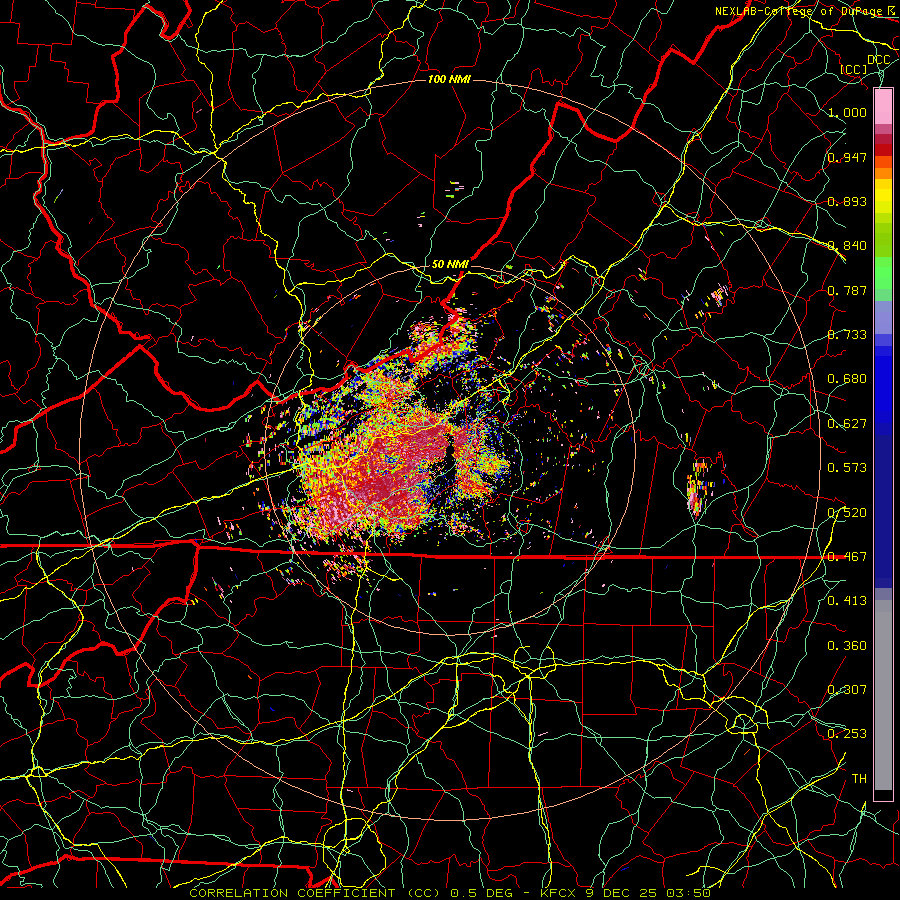The width and height of the screenshot is (900, 900).
Task: Select the 0.520 scale value
Action: 847,512
